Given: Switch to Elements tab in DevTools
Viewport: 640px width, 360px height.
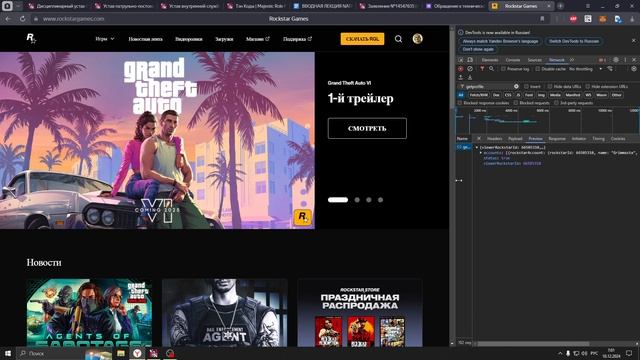Looking at the screenshot, I should coord(490,60).
